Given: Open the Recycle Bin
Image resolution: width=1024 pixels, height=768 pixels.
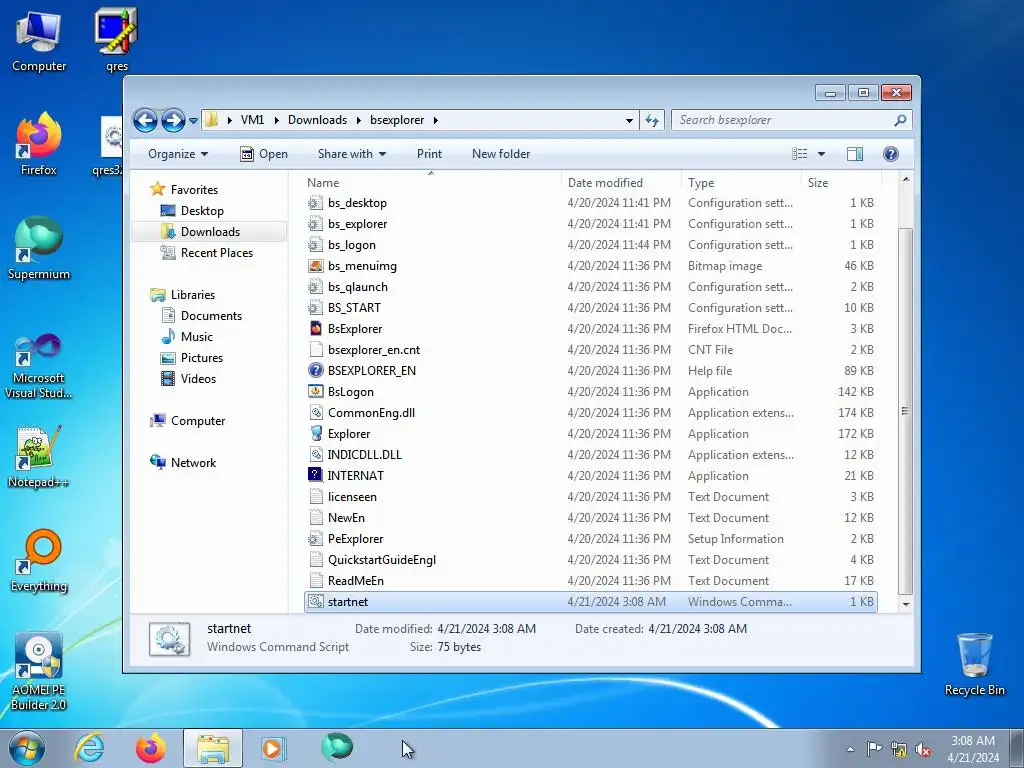Looking at the screenshot, I should tap(974, 665).
